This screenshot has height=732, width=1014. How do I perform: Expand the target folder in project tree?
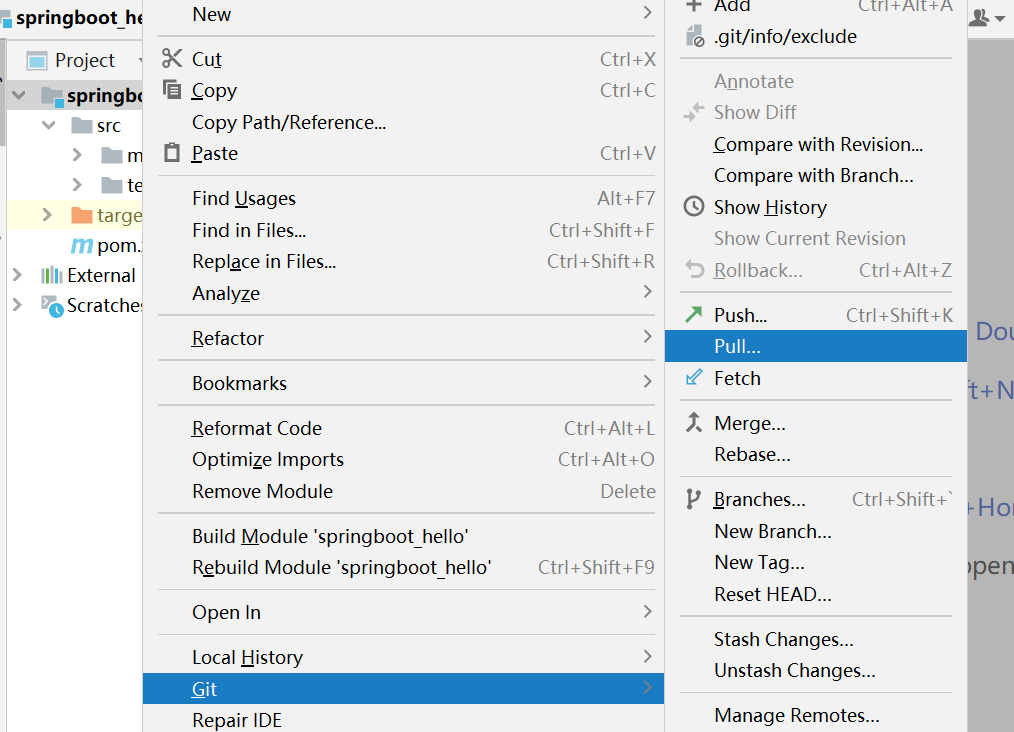point(47,215)
